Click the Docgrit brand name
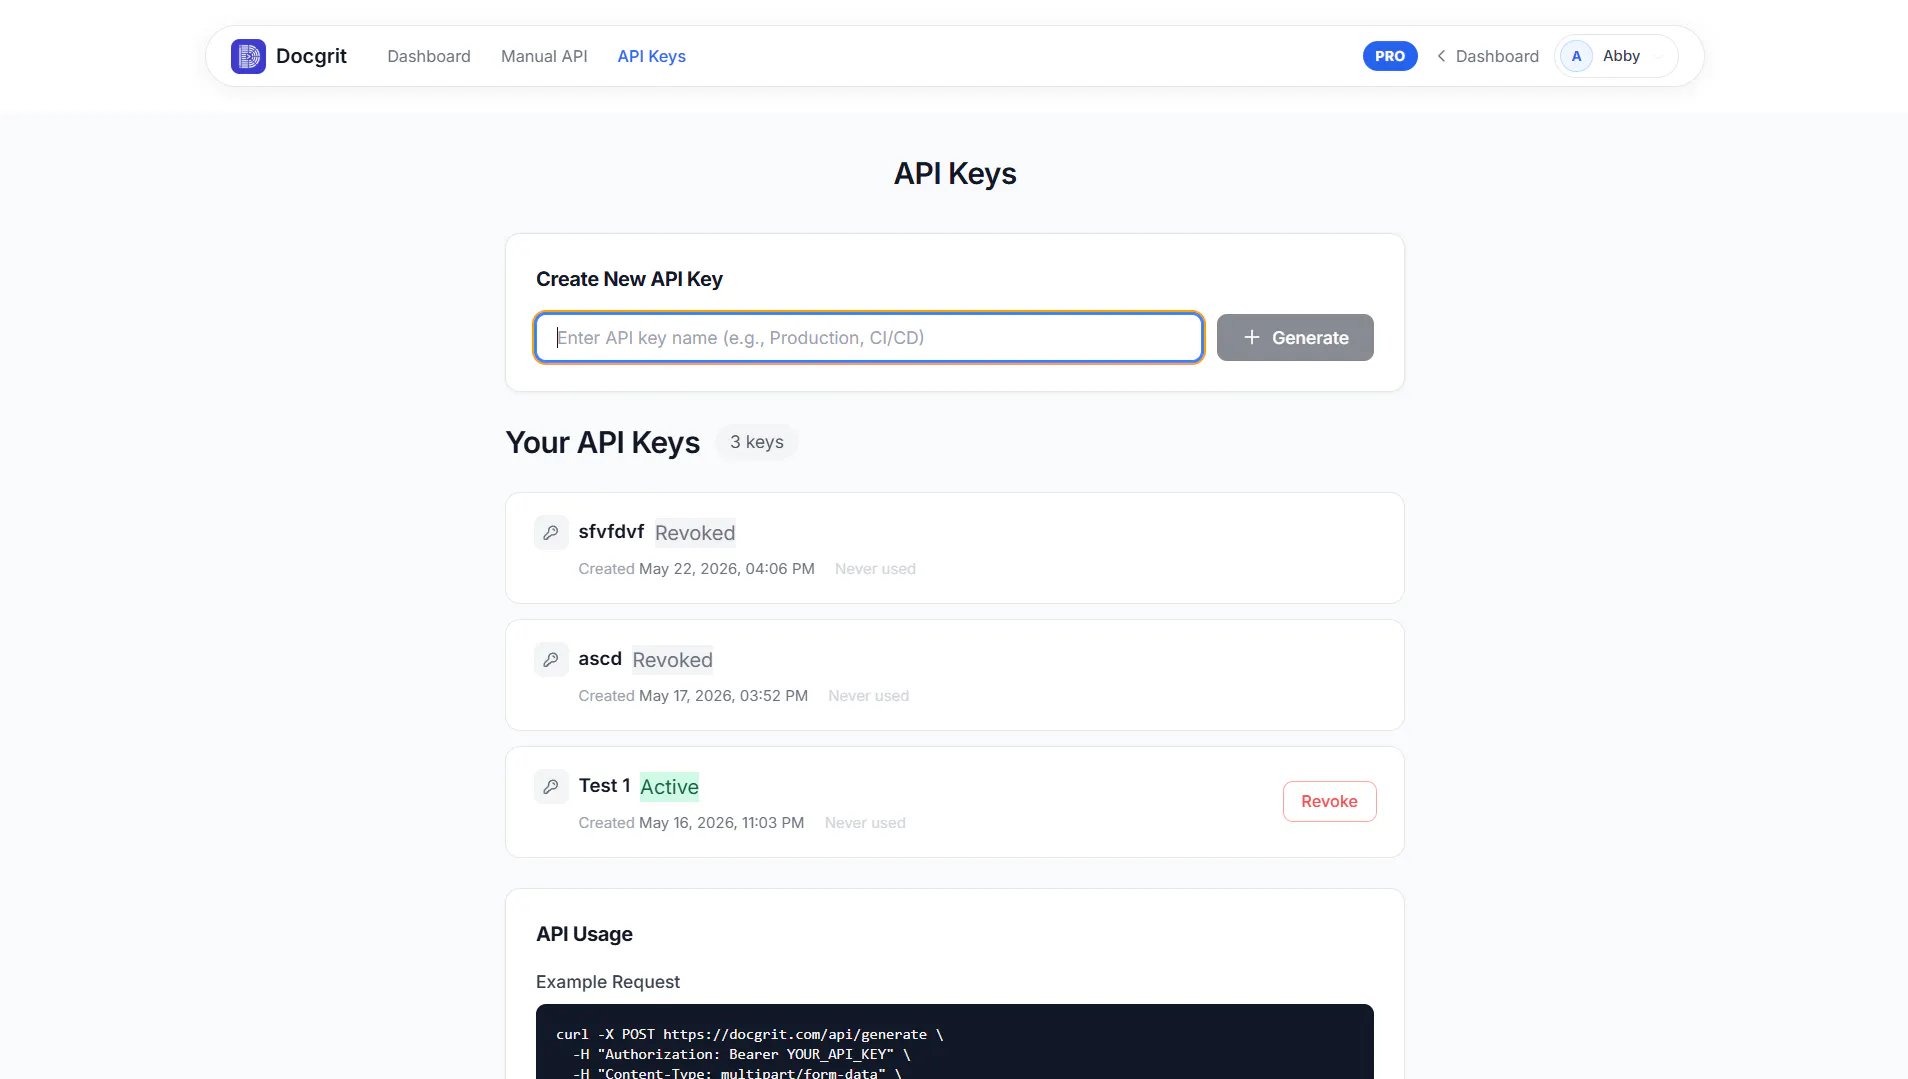The width and height of the screenshot is (1908, 1079). (x=311, y=56)
